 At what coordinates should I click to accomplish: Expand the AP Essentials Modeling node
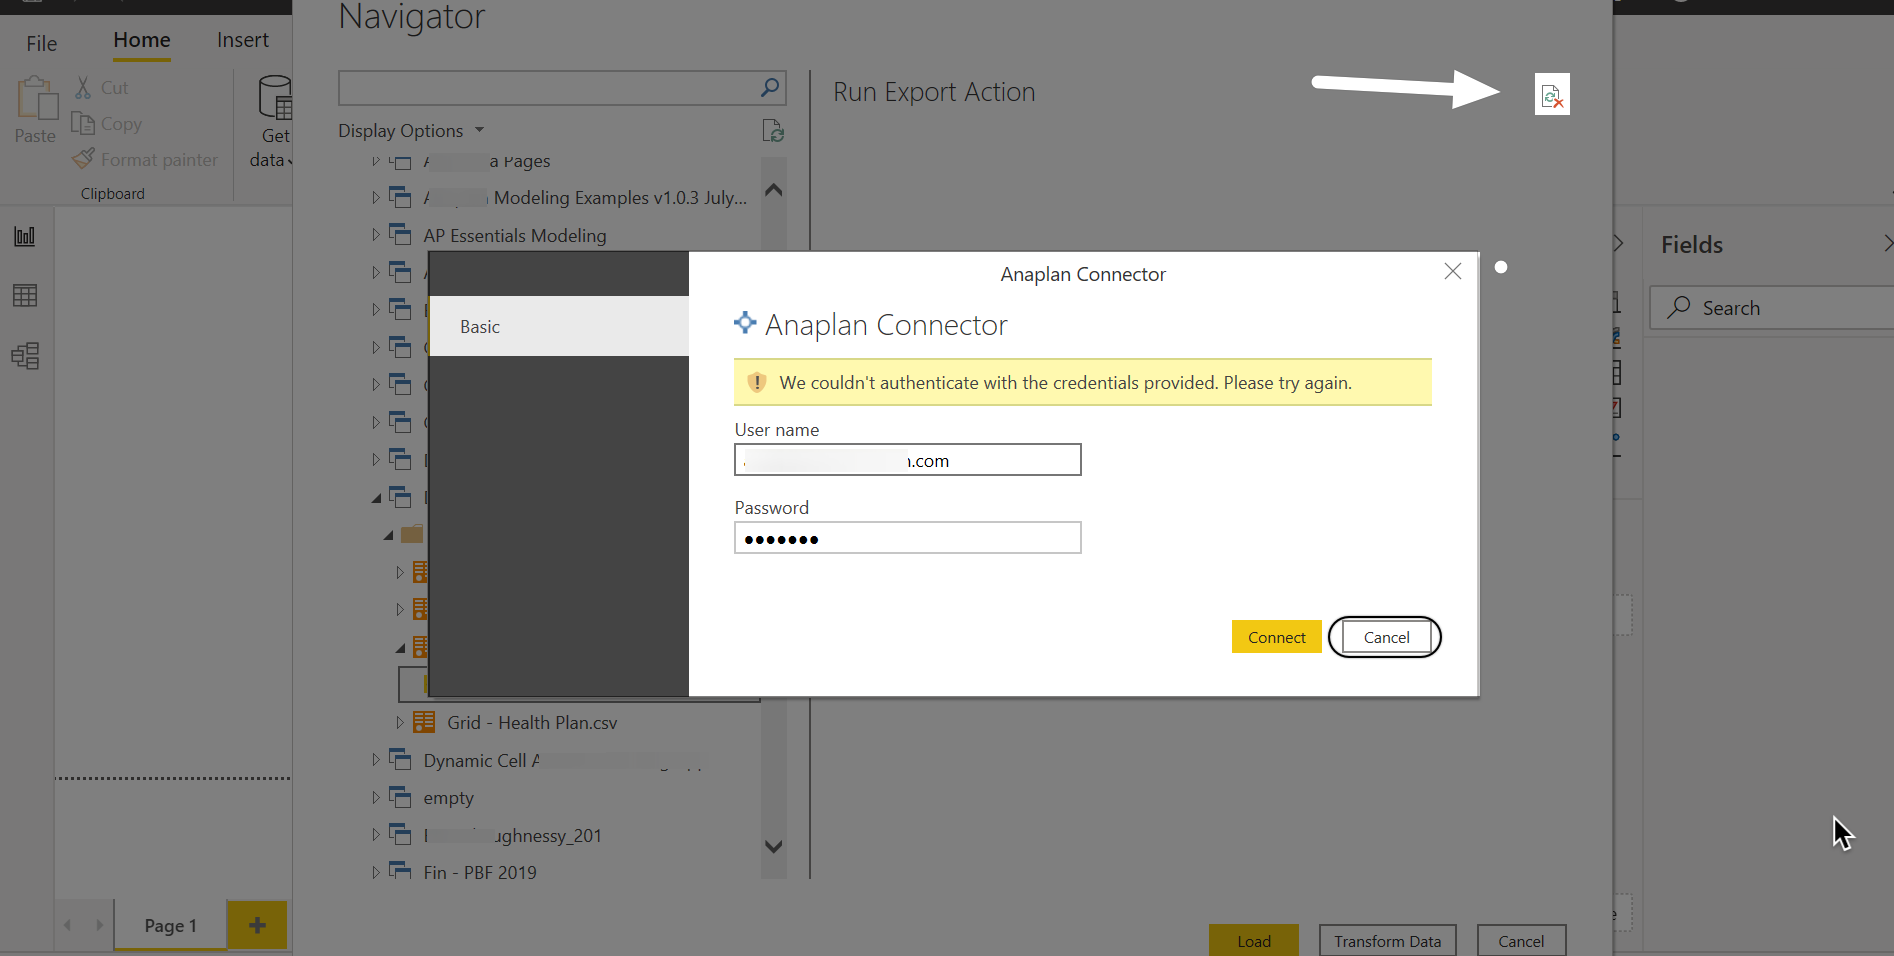376,235
